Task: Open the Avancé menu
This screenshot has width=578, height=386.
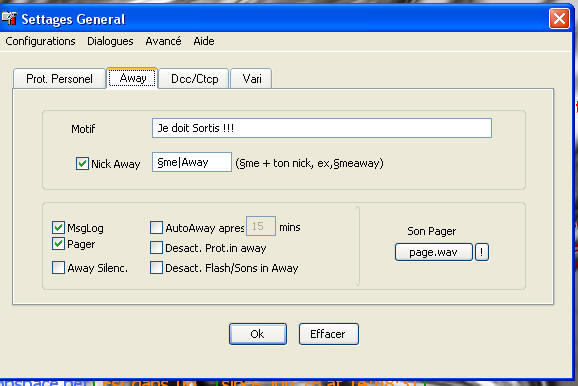Action: [x=163, y=41]
